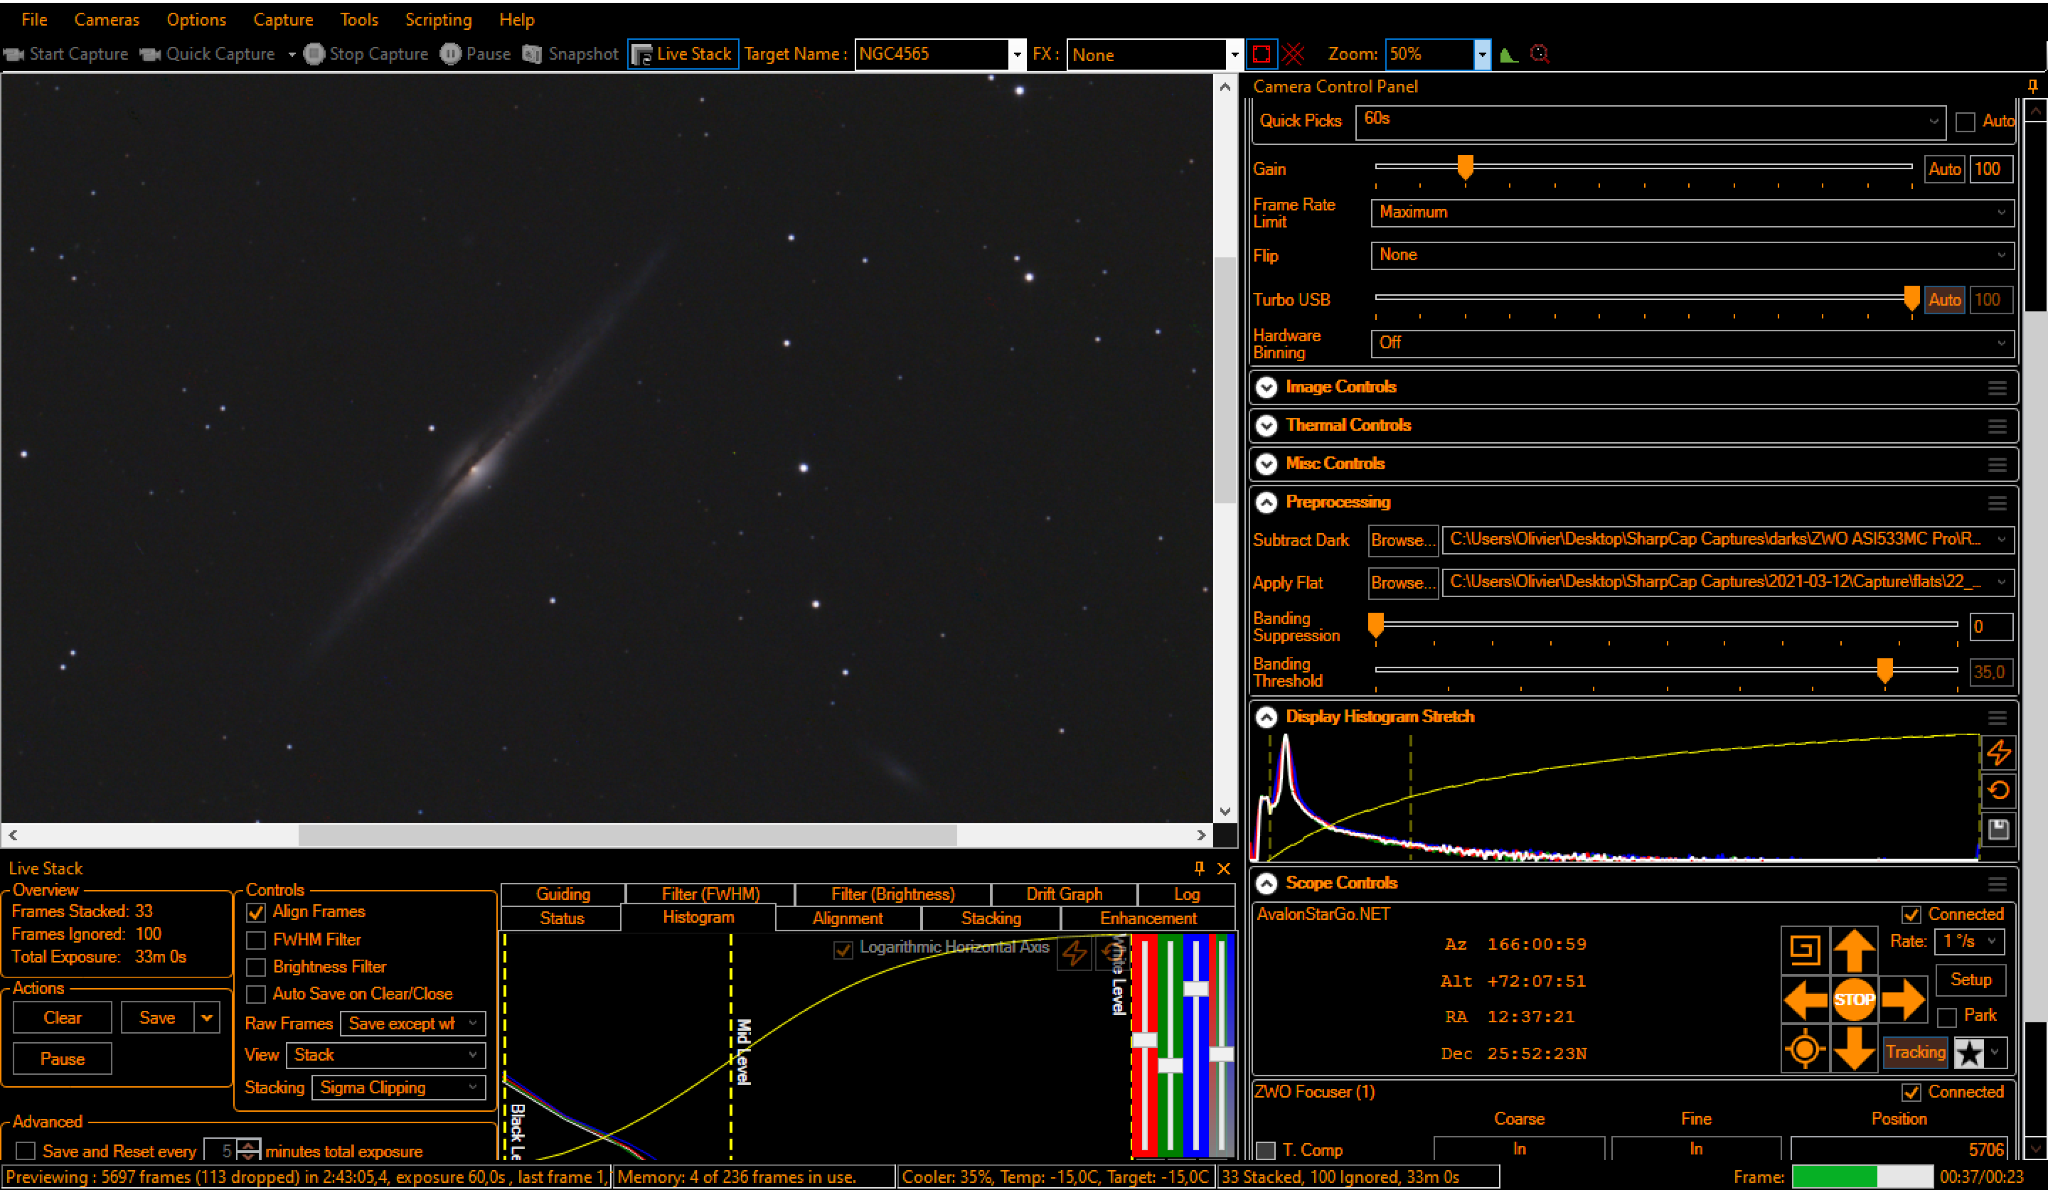Pin the Live Stack panel
Screen dimensions: 2048x1190
coord(1199,868)
